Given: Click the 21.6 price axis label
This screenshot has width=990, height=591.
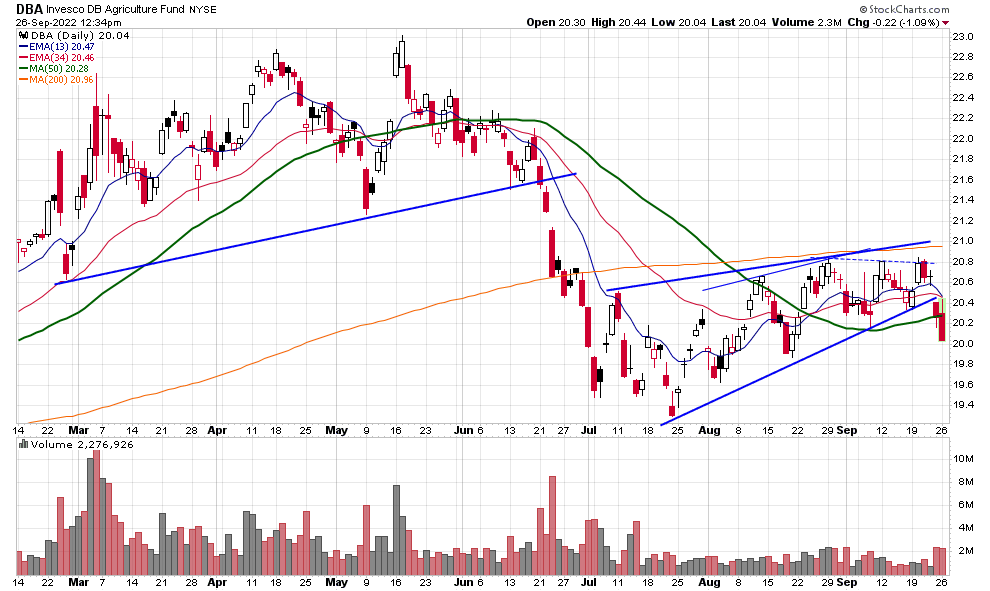Looking at the screenshot, I should pyautogui.click(x=962, y=179).
